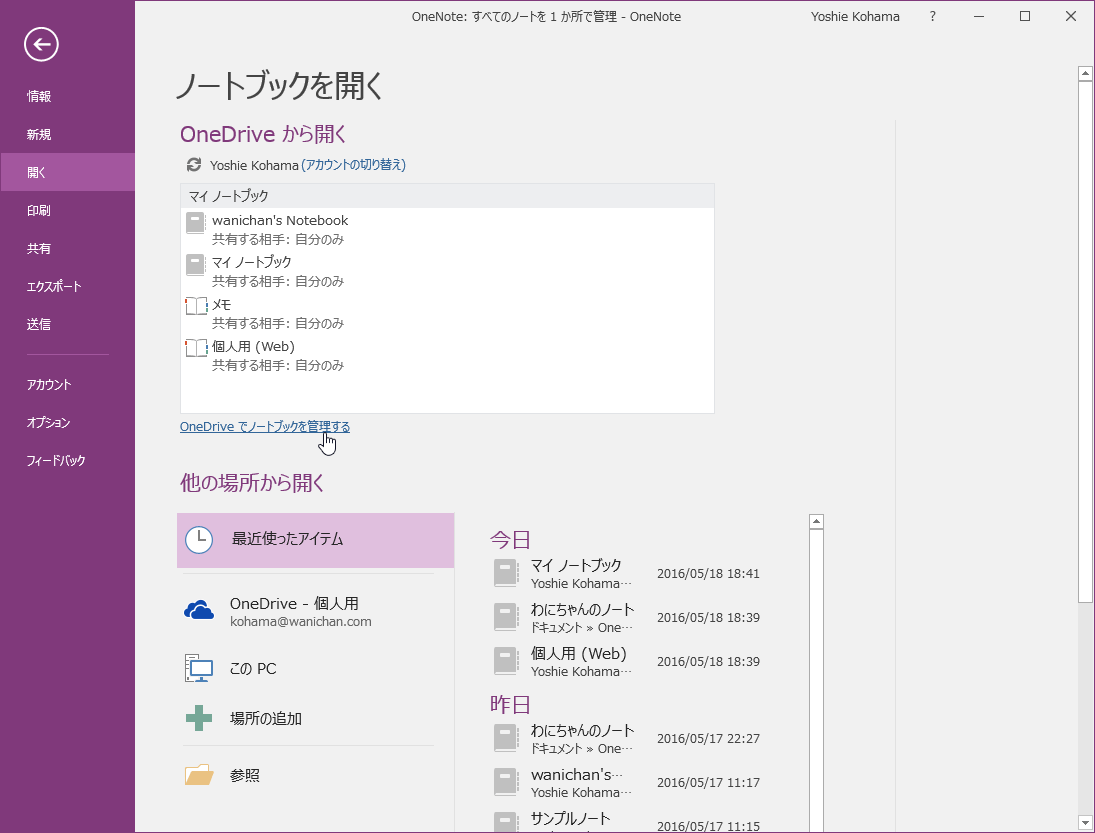The height and width of the screenshot is (833, 1095).
Task: Open the メモ notebook
Action: point(447,313)
